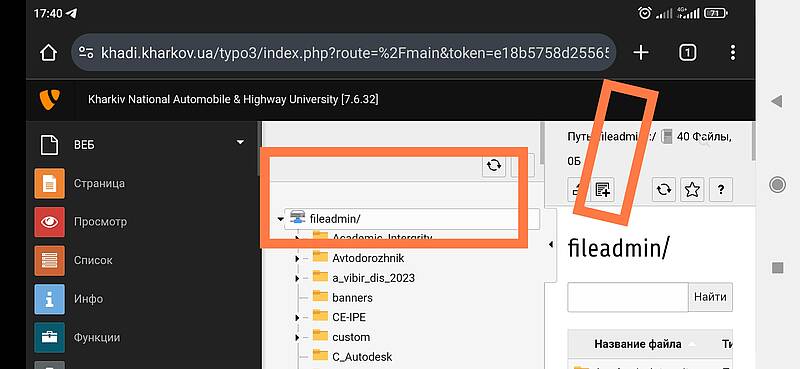The width and height of the screenshot is (800, 369).
Task: Open the Функции toolbox icon
Action: 49,337
